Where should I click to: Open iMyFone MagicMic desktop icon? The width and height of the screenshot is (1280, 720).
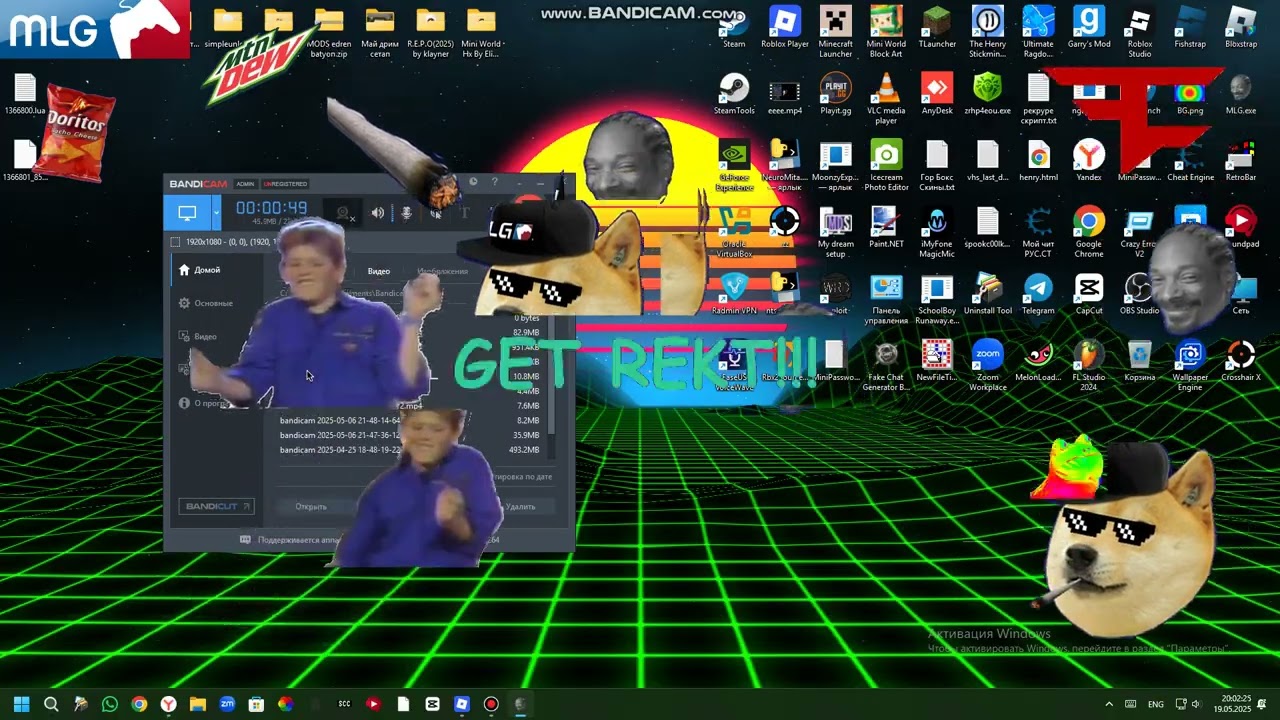tap(937, 232)
